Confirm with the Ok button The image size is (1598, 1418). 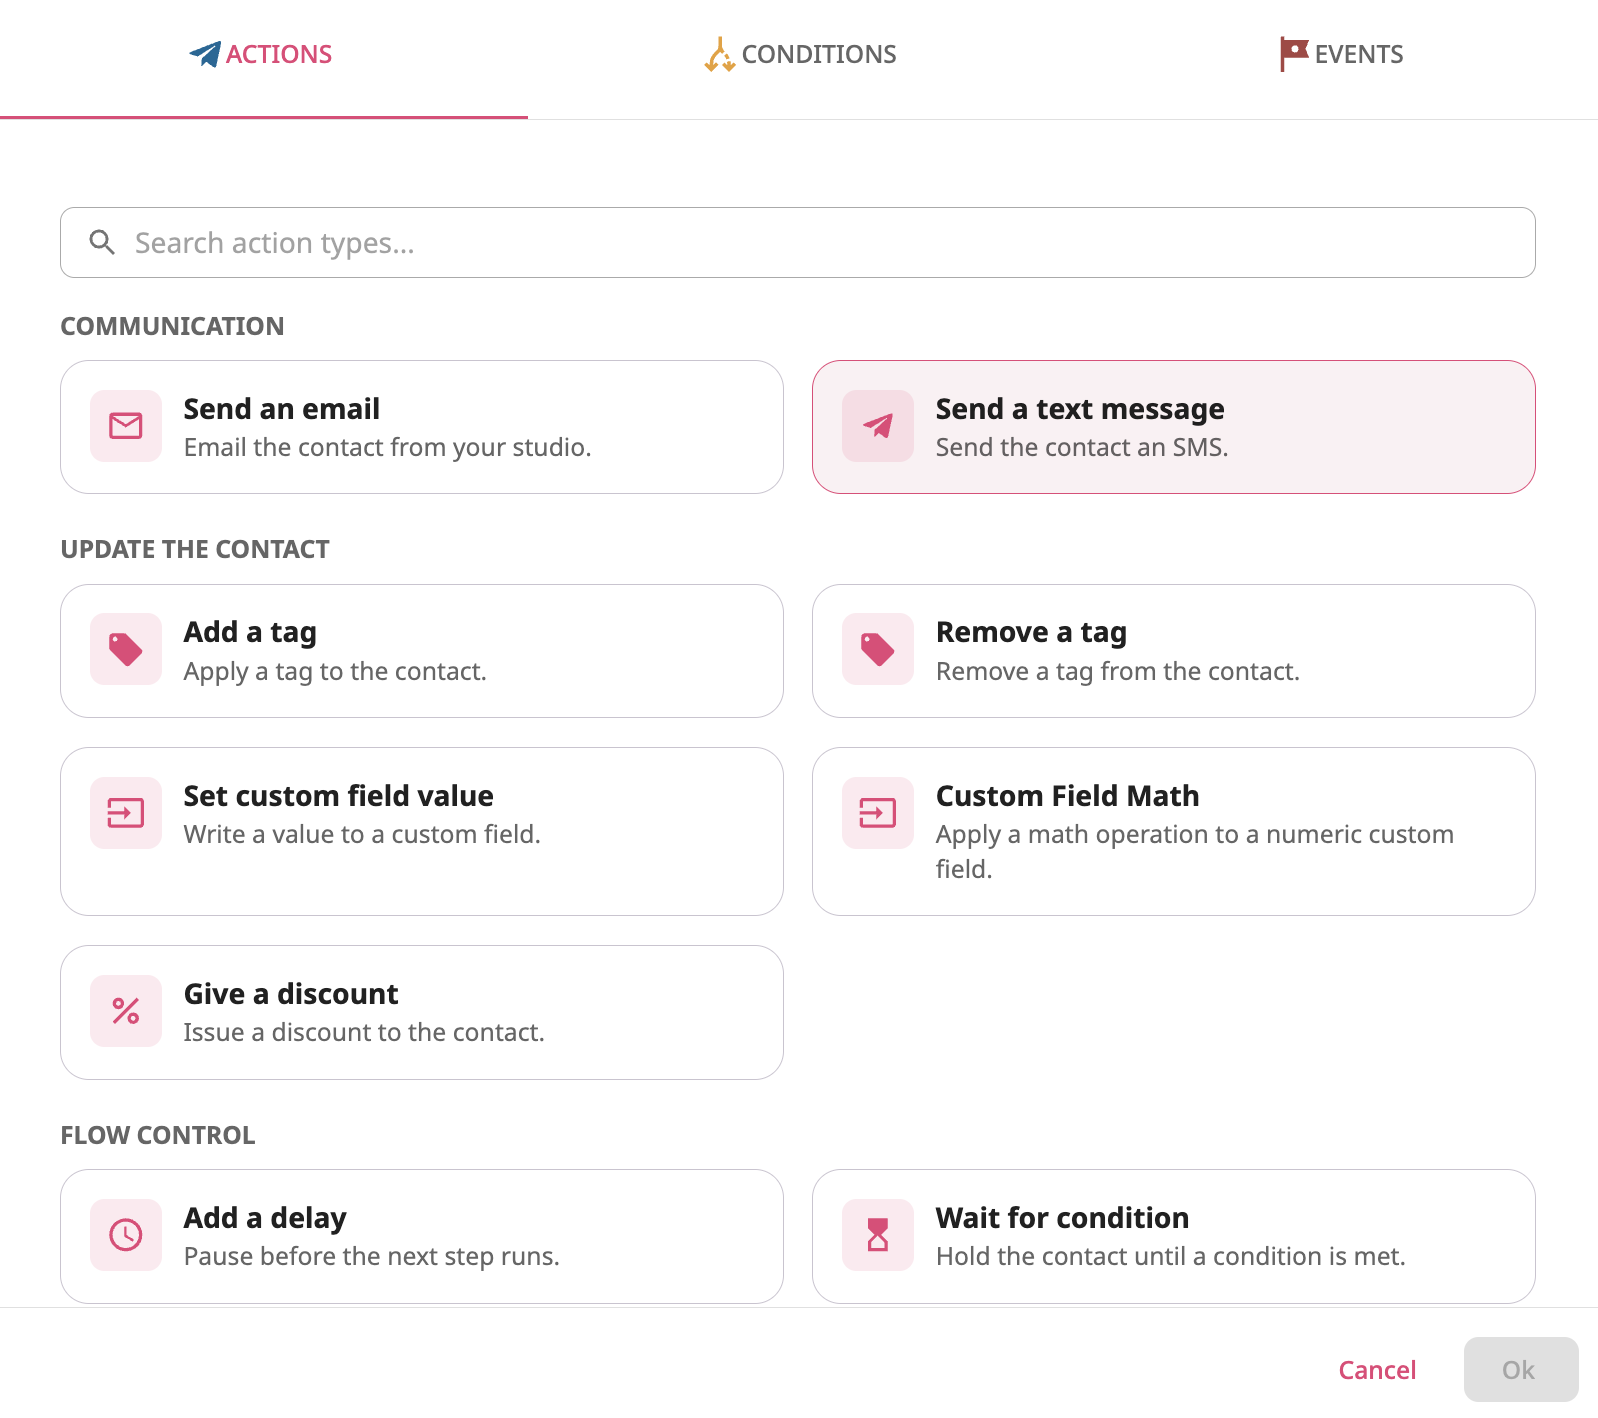click(1521, 1370)
